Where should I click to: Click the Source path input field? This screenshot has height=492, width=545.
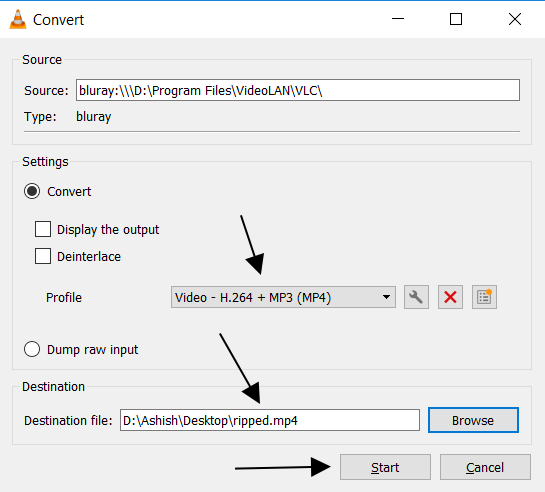tap(298, 90)
